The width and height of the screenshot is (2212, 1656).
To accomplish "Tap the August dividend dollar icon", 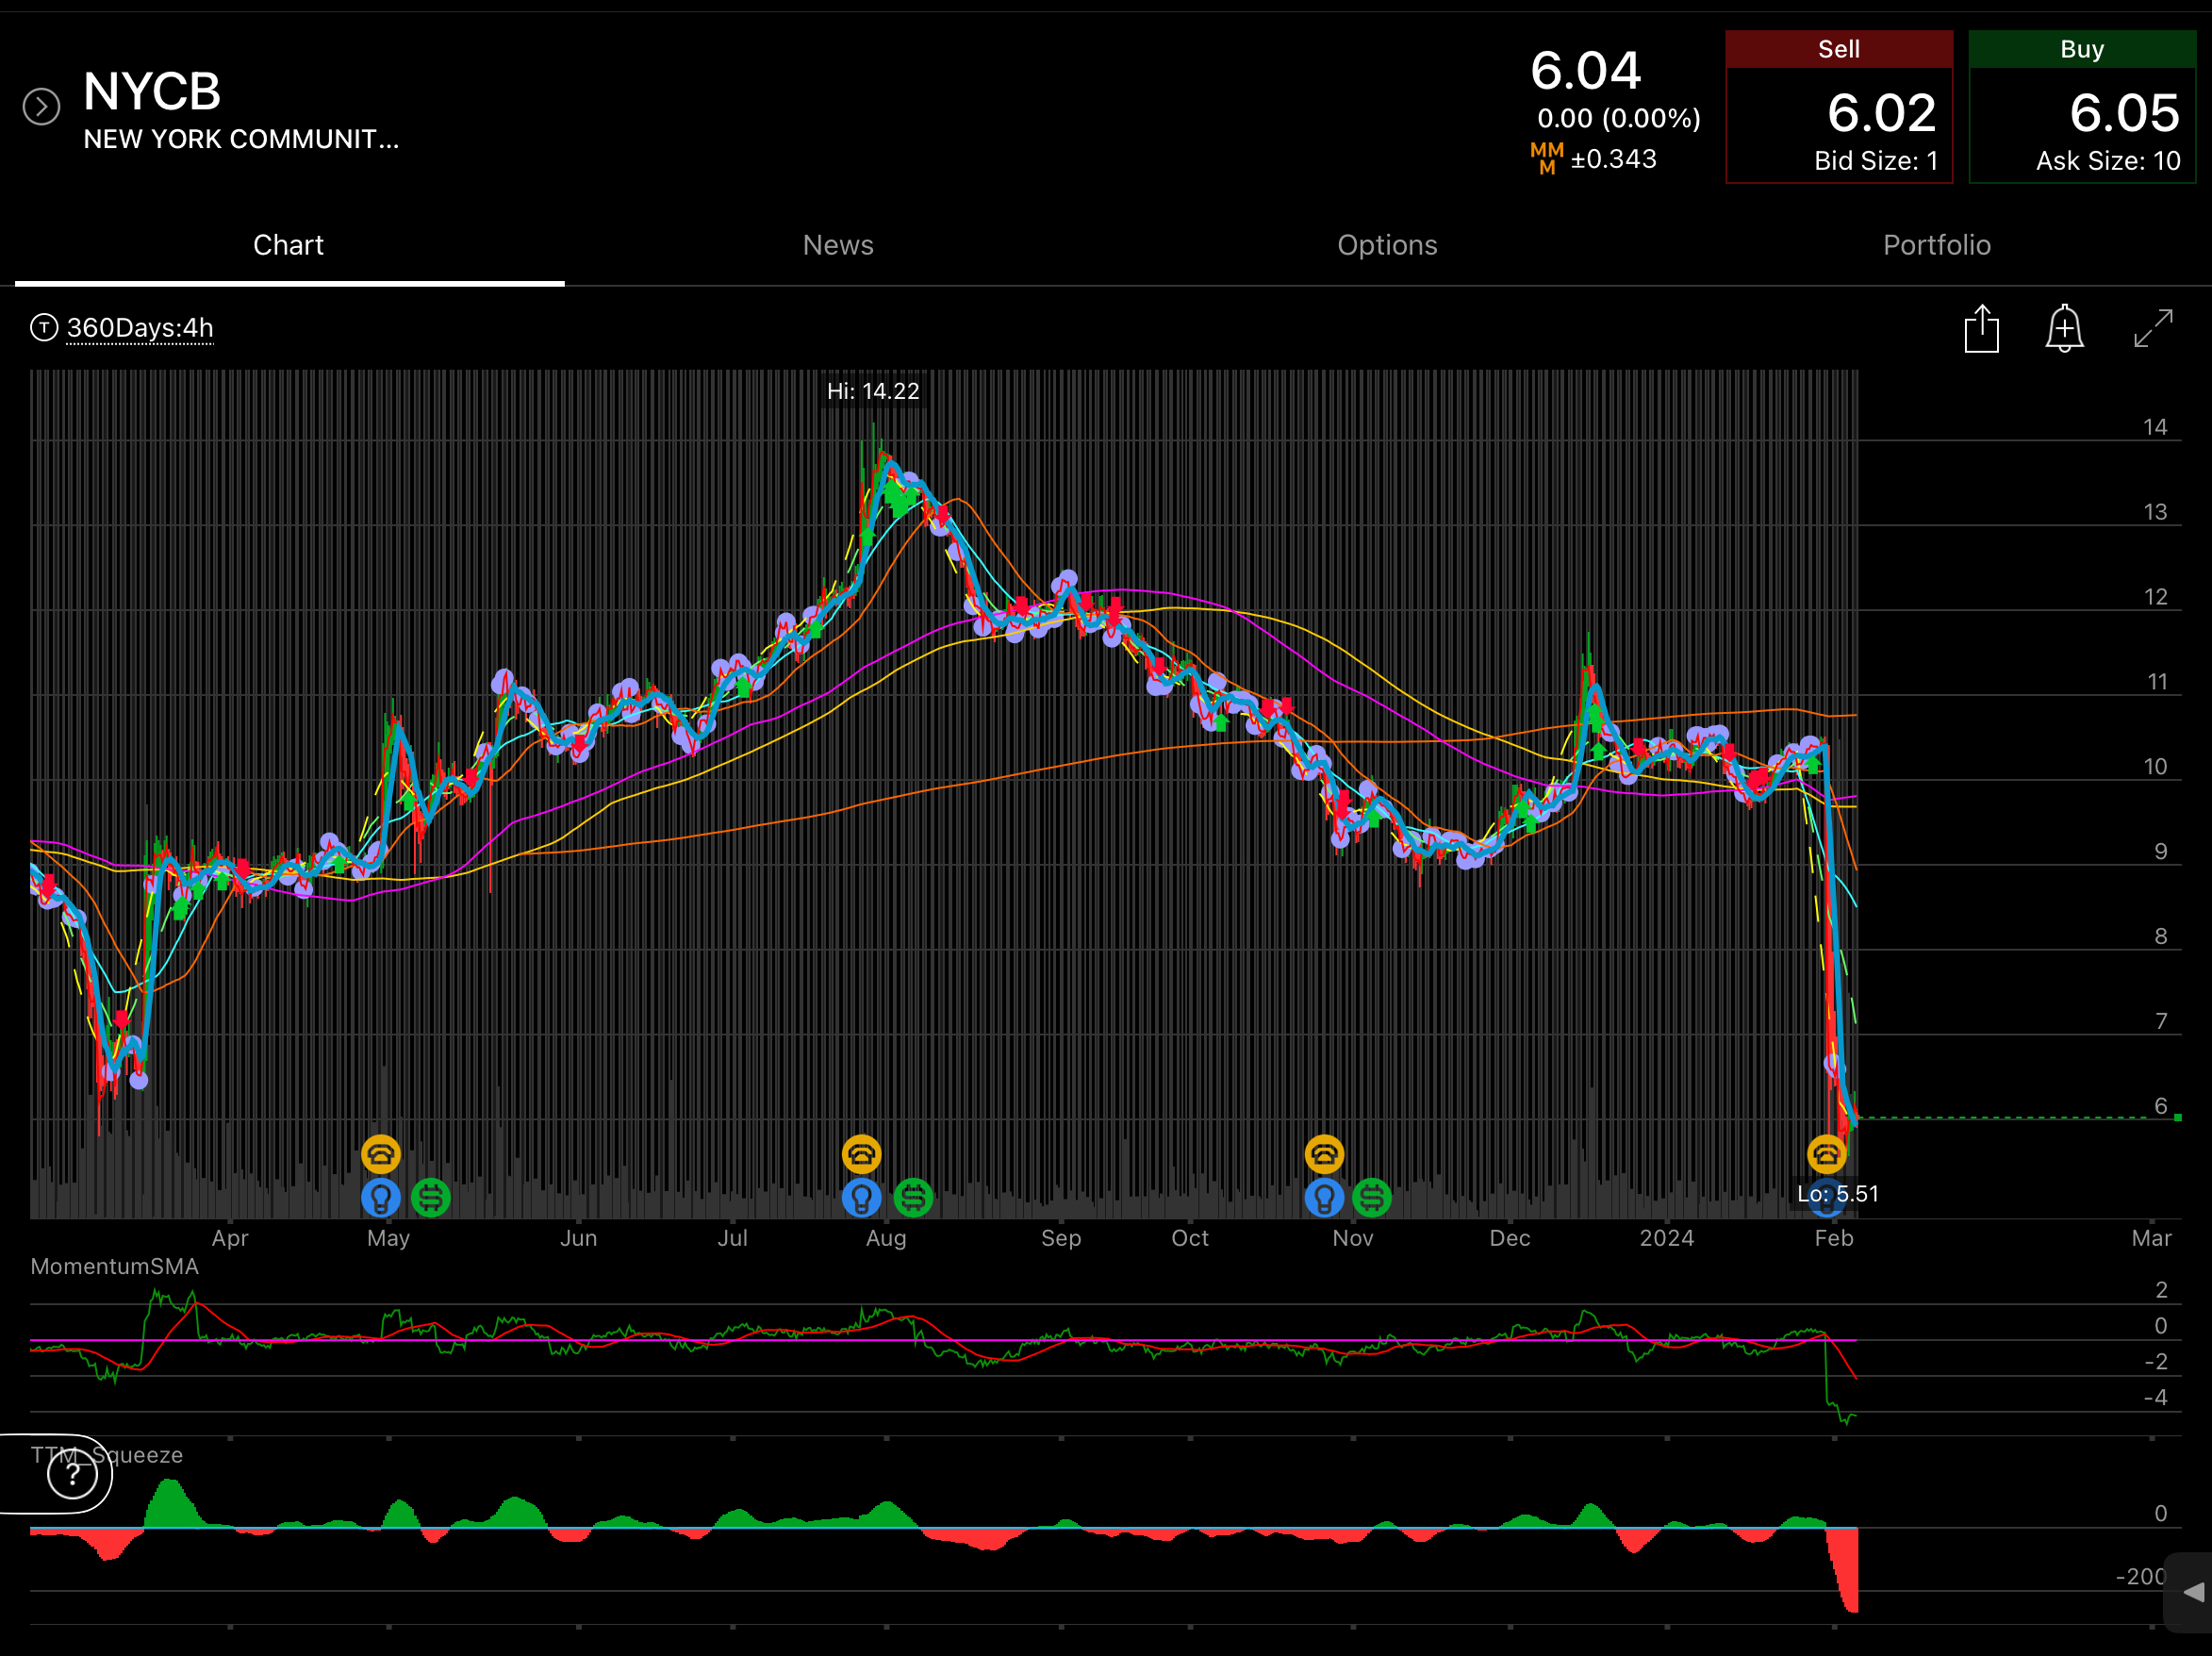I will pos(913,1198).
